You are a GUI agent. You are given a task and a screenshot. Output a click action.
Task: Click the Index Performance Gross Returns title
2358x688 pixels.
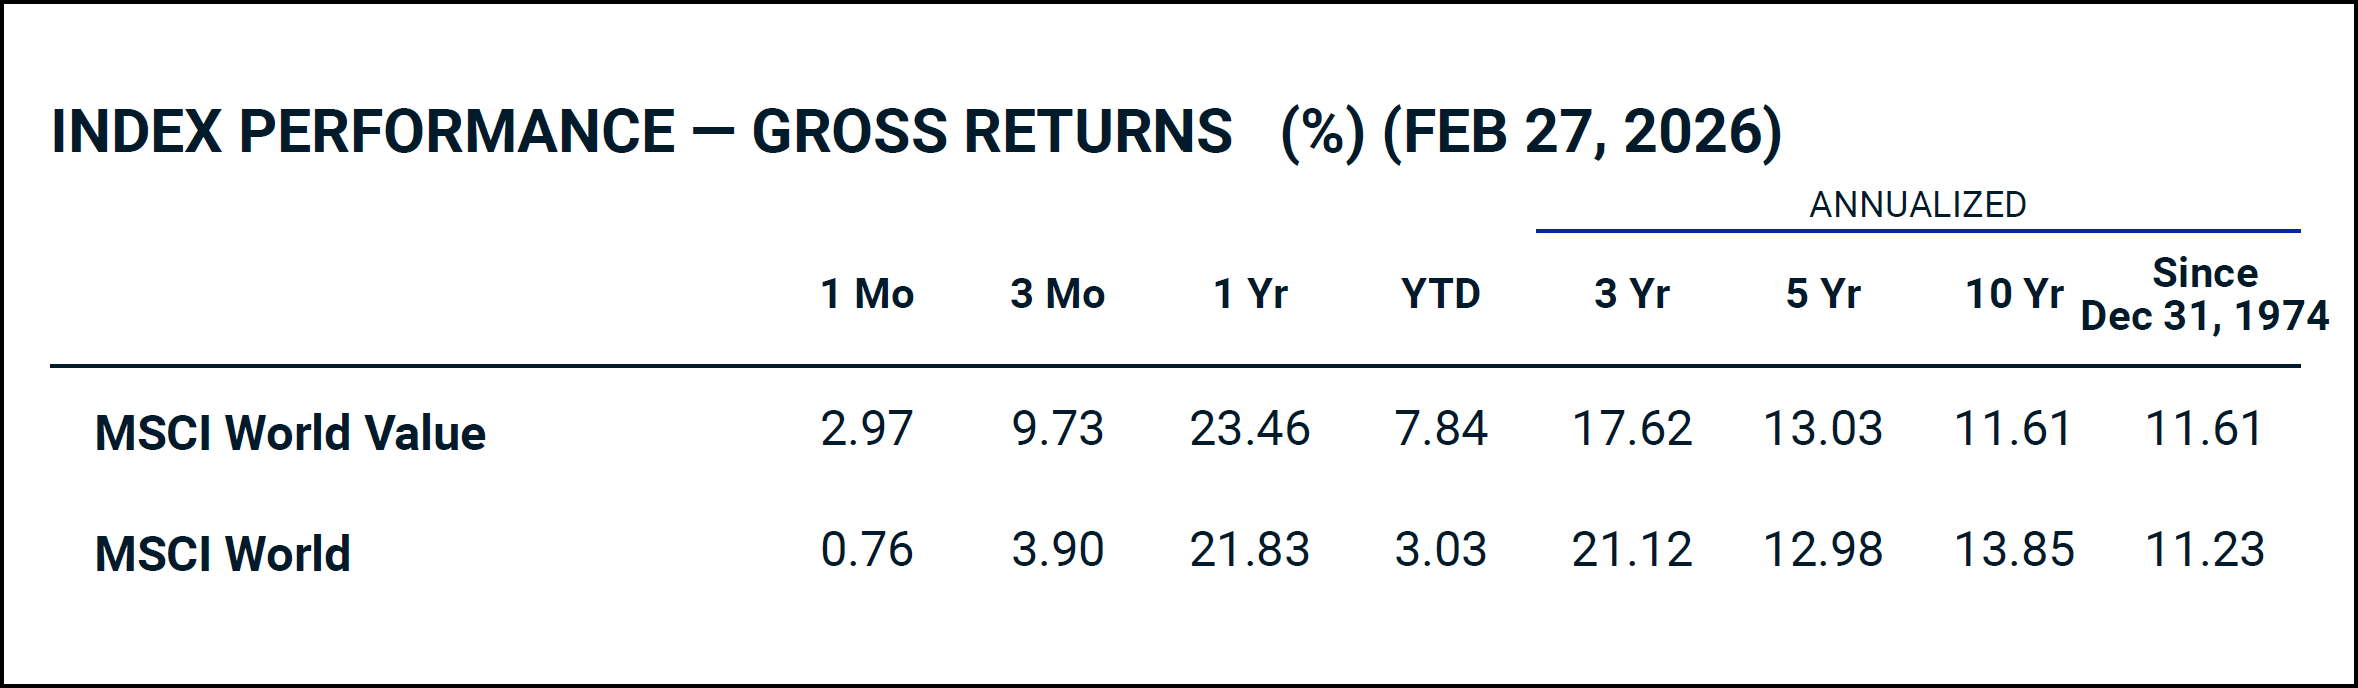[x=916, y=132]
